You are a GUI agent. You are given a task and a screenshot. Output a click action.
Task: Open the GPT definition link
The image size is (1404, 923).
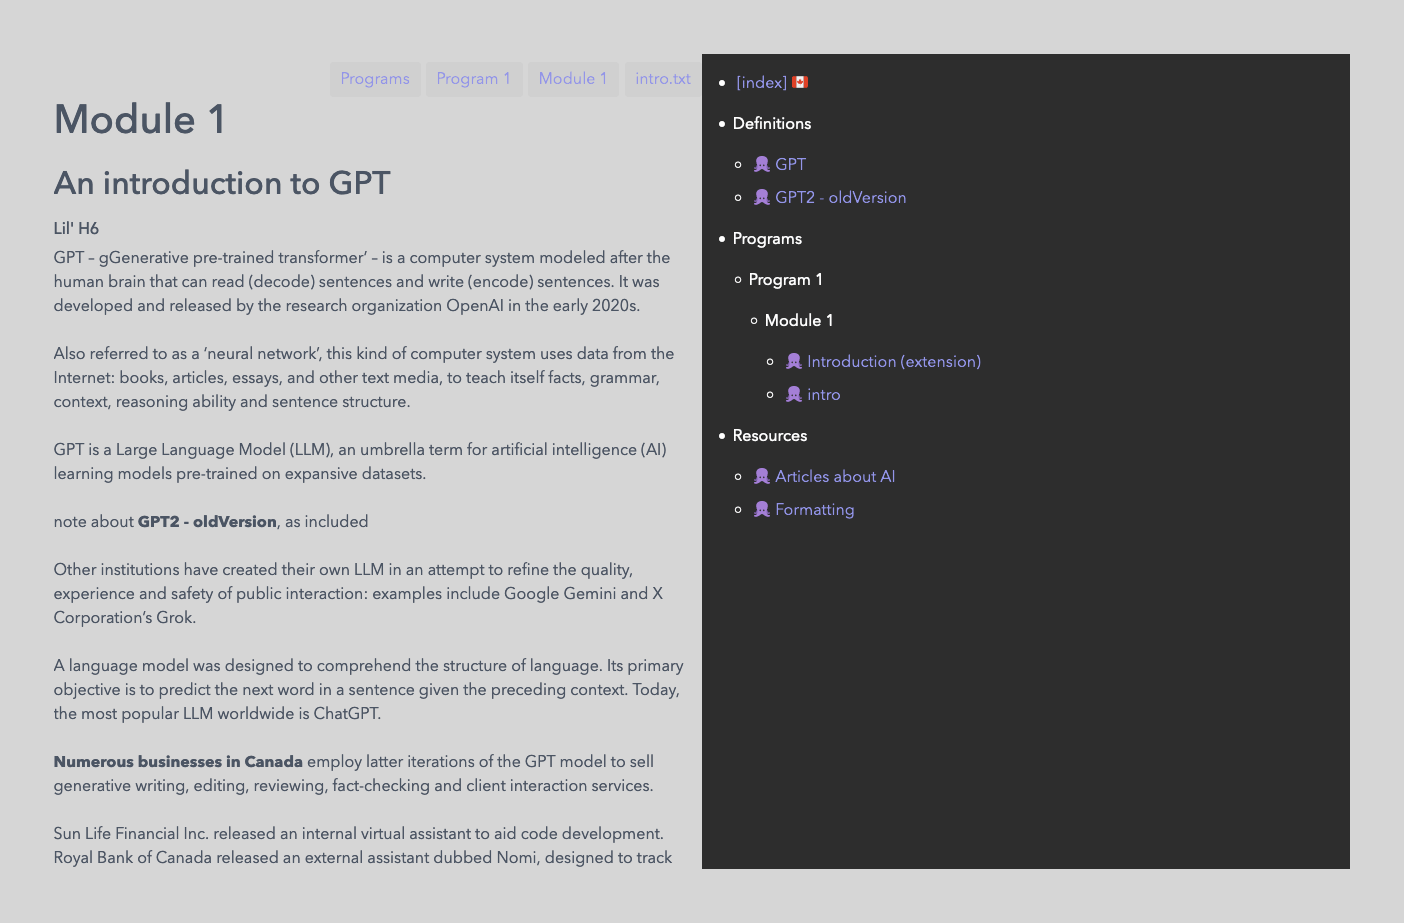pos(790,165)
